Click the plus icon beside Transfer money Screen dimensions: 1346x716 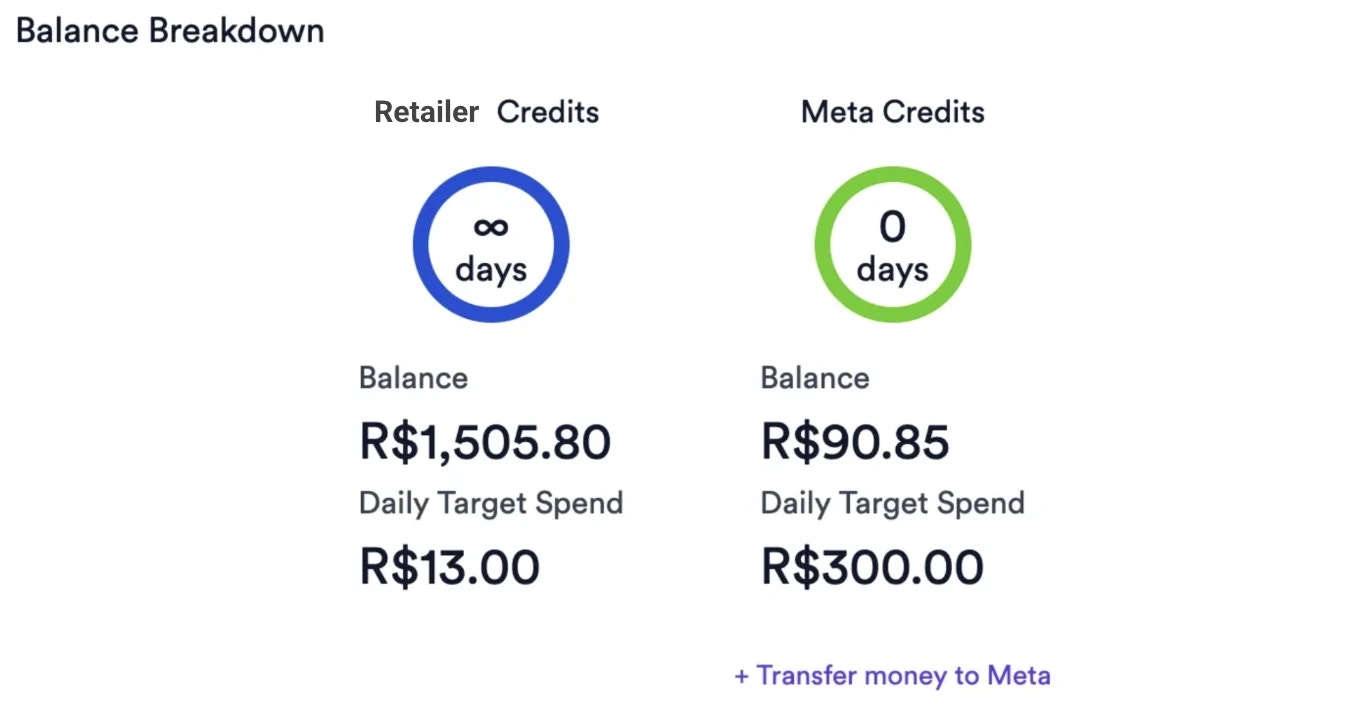(x=740, y=675)
